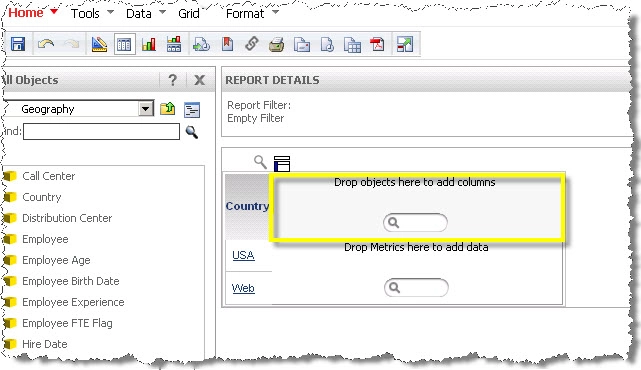Image resolution: width=641 pixels, height=370 pixels.
Task: Open the Tools menu
Action: coord(85,13)
